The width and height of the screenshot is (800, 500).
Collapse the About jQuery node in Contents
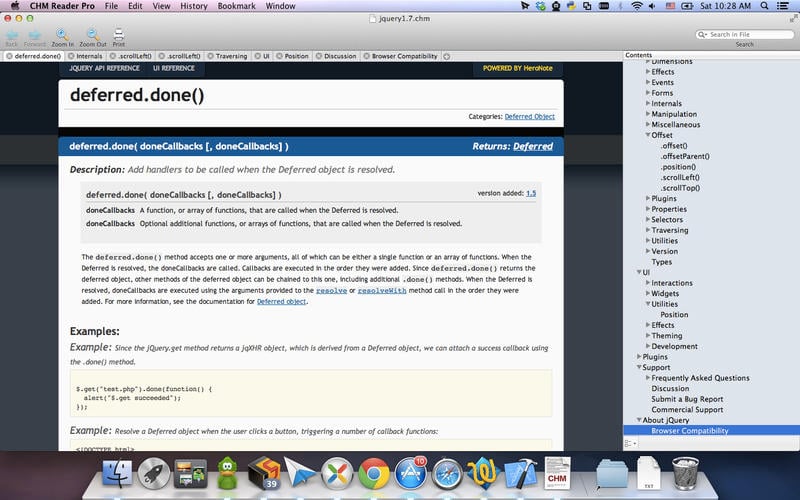tap(639, 420)
